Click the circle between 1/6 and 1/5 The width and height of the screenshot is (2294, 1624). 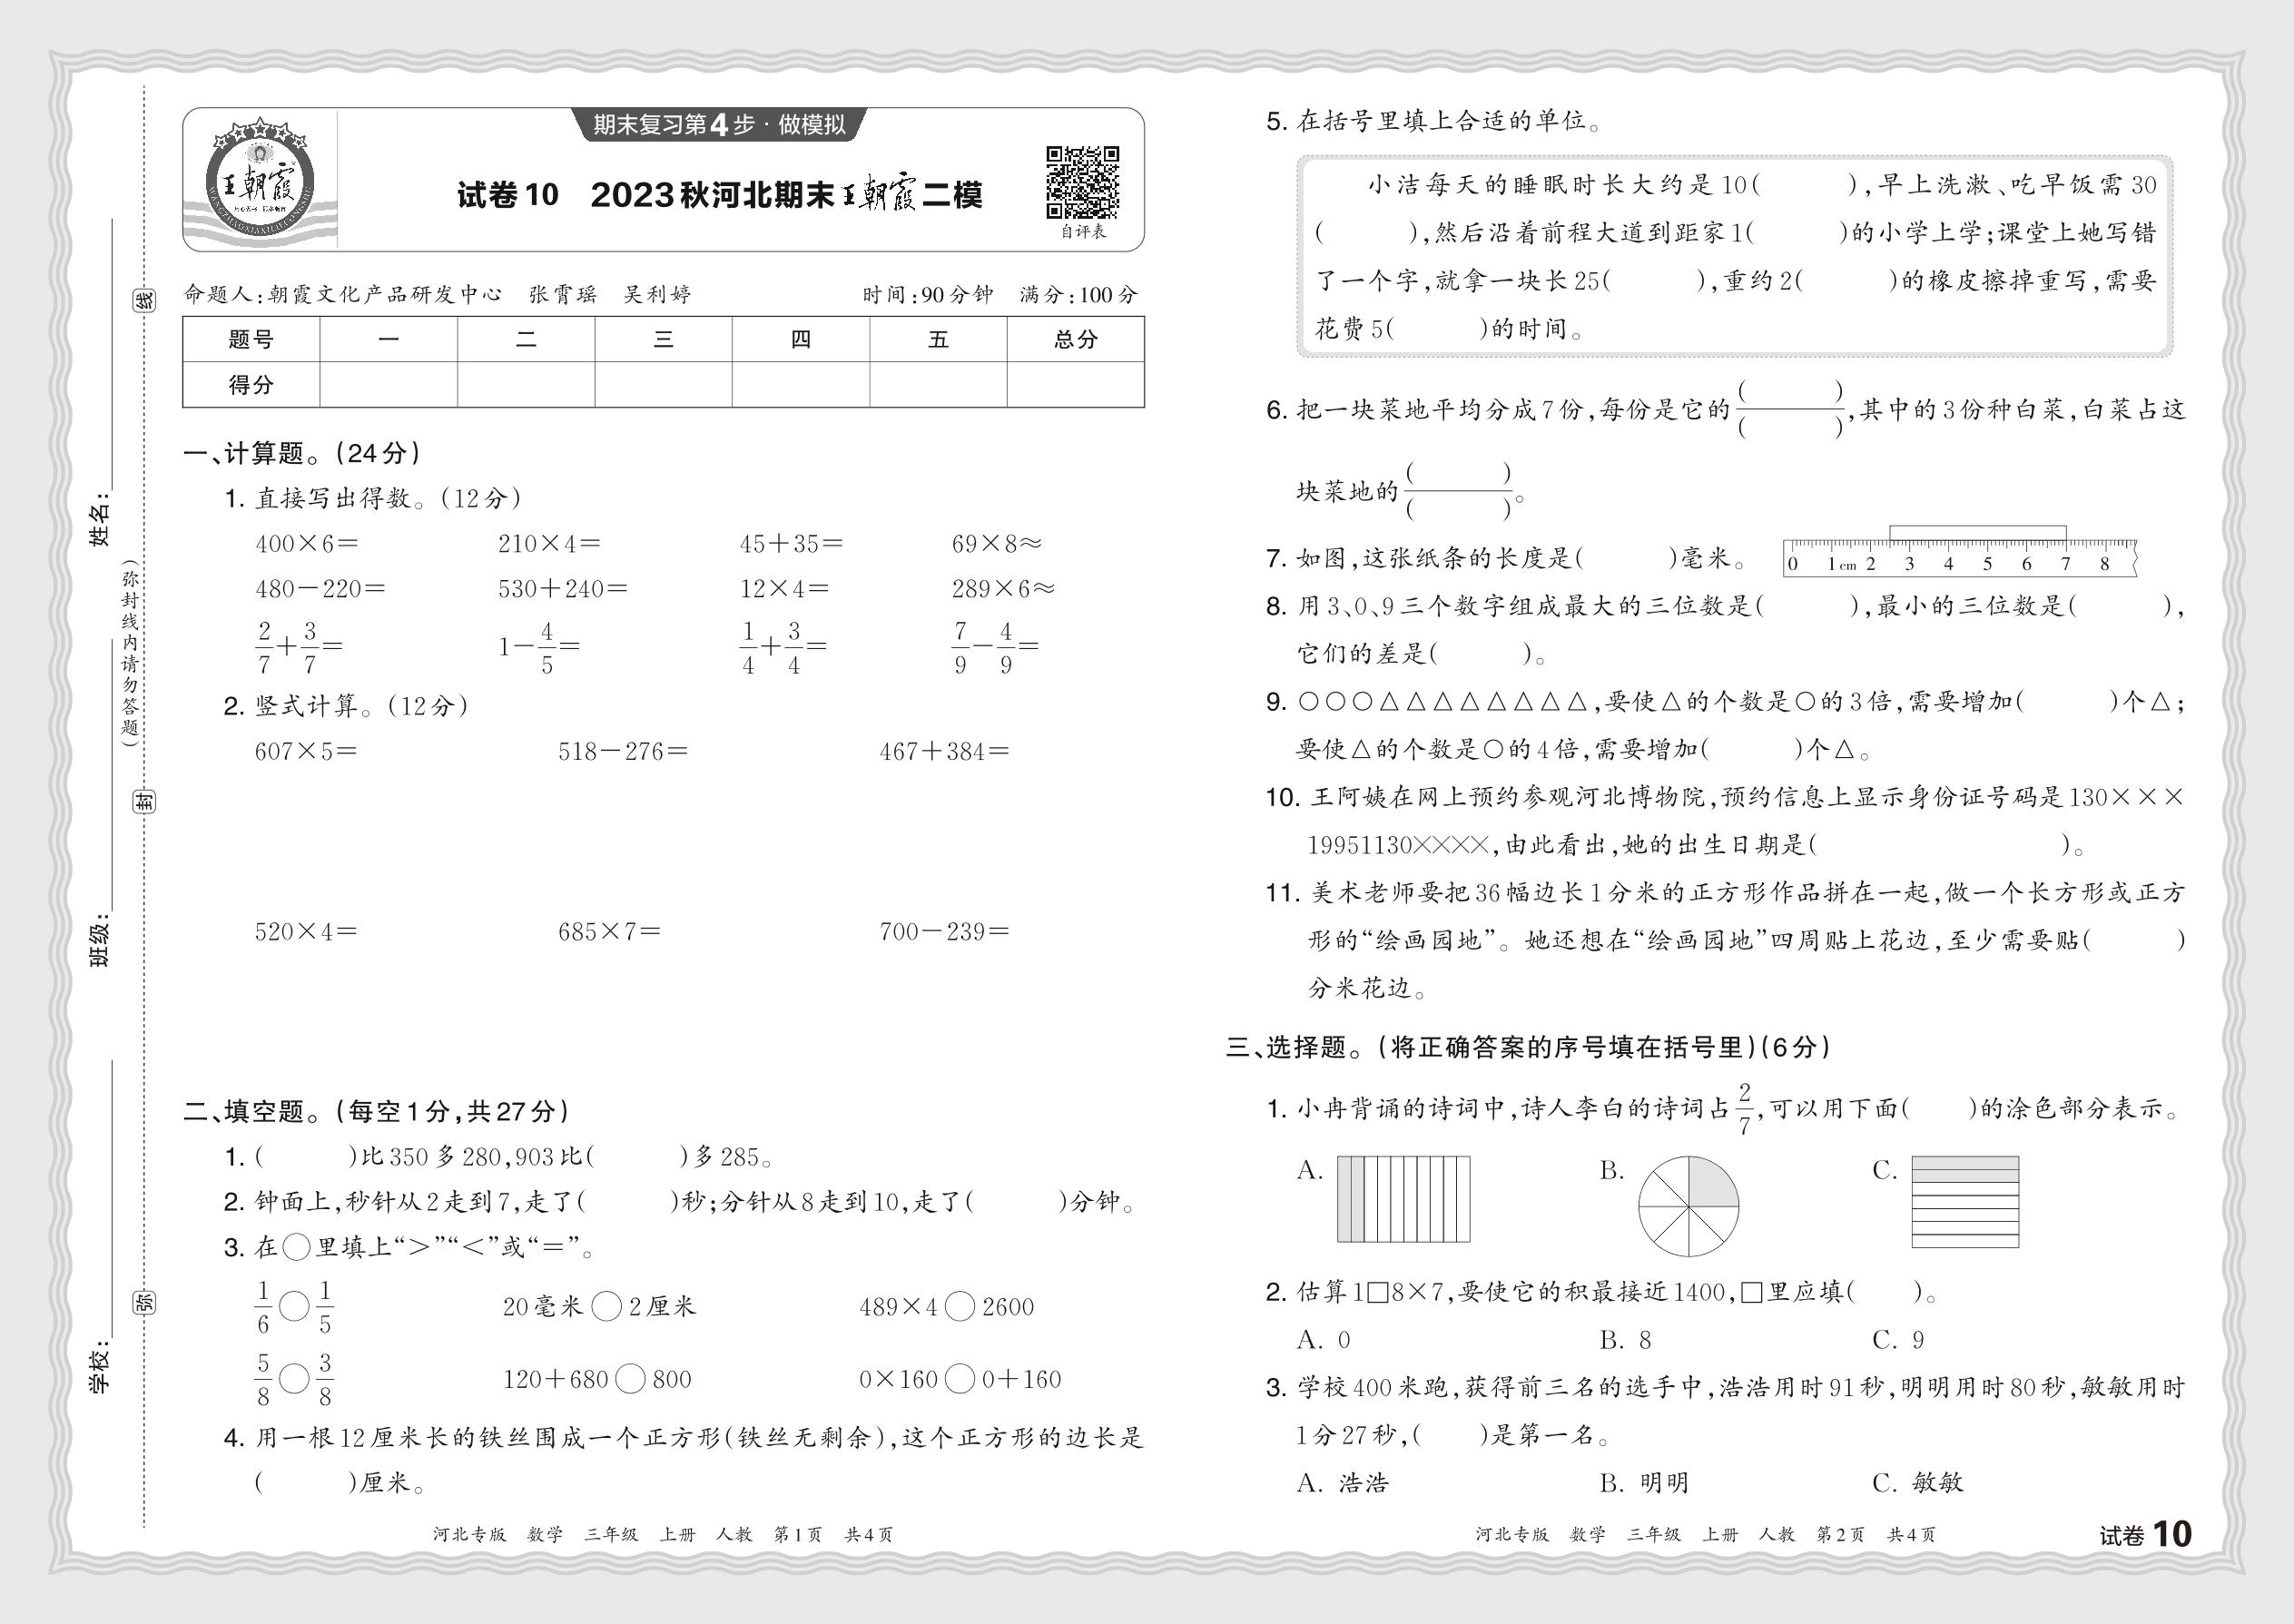pos(294,1306)
